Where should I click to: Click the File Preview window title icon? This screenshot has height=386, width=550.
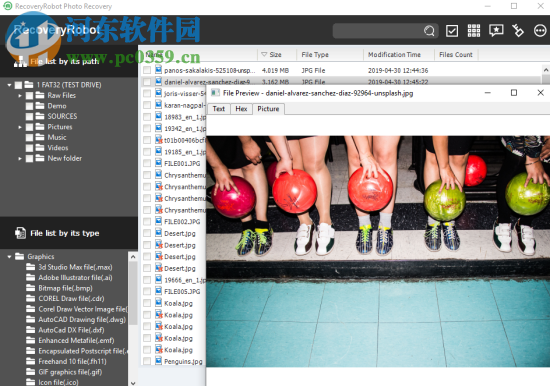tap(215, 93)
